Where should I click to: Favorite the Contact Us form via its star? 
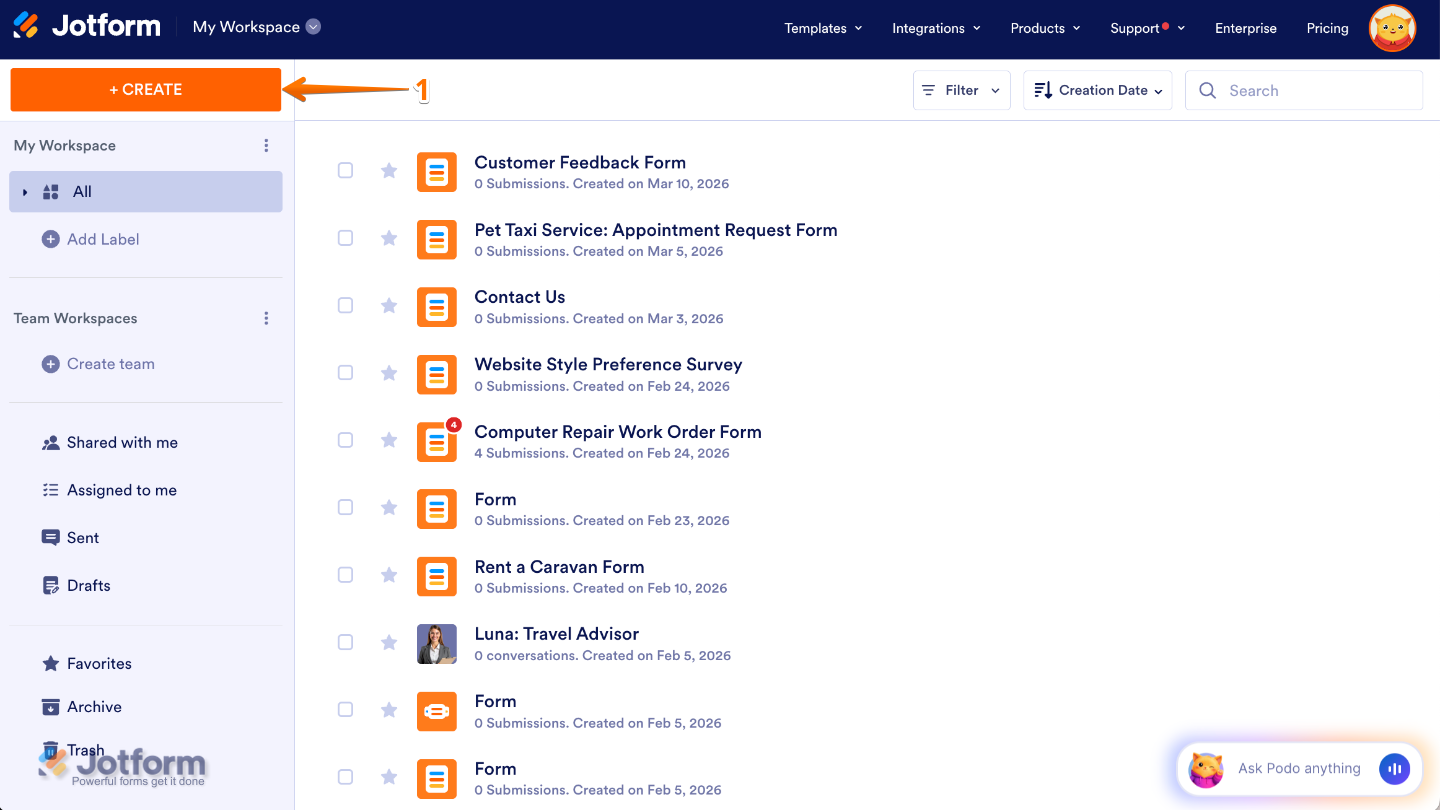(x=389, y=305)
